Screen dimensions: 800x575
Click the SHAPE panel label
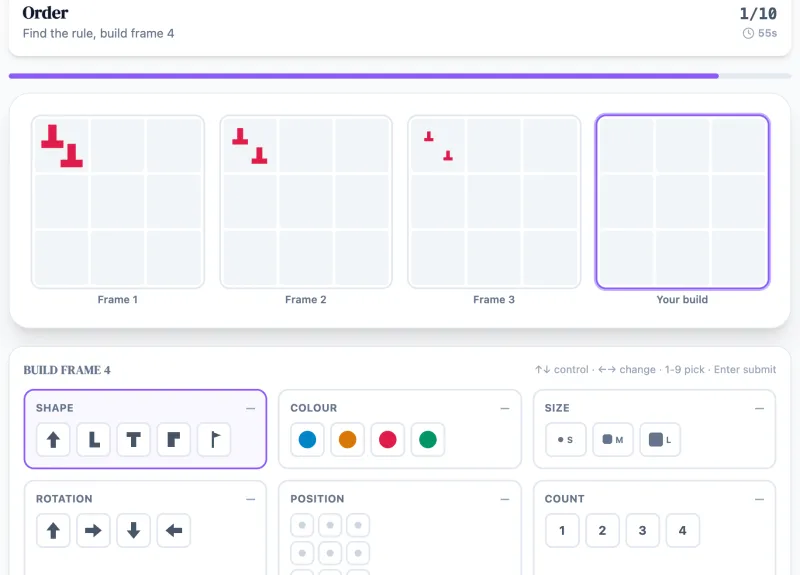pos(55,408)
